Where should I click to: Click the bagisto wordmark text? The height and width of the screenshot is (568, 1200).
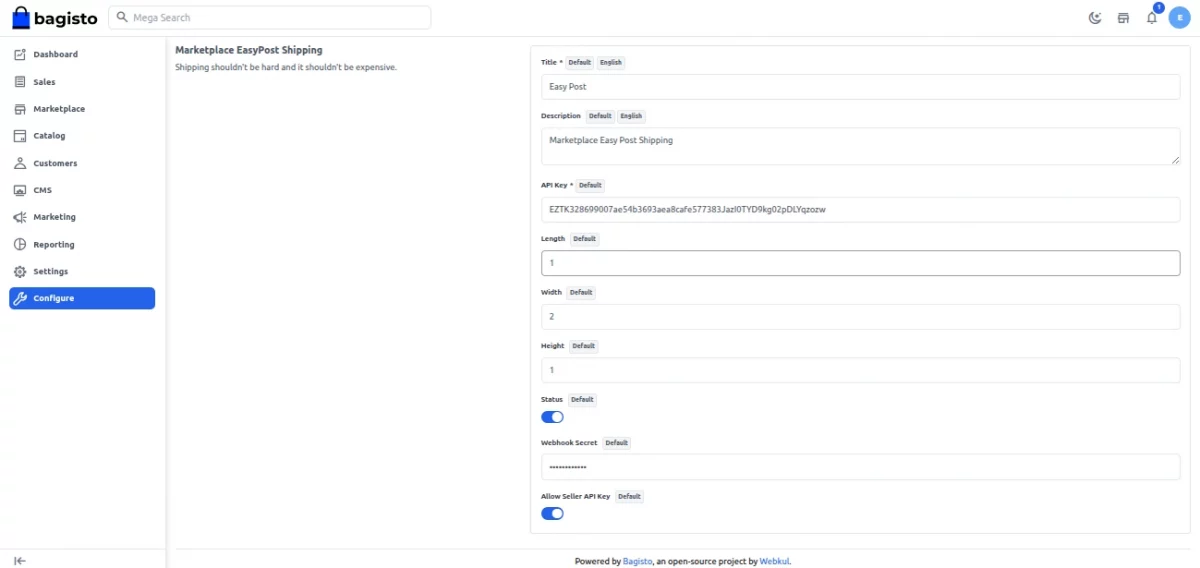[x=67, y=18]
